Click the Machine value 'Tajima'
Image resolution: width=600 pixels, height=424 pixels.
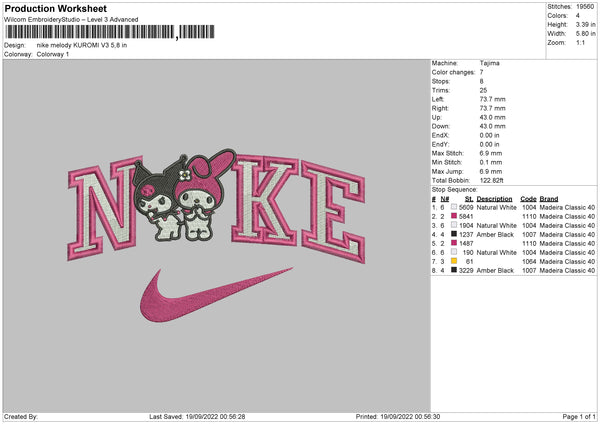coord(489,63)
